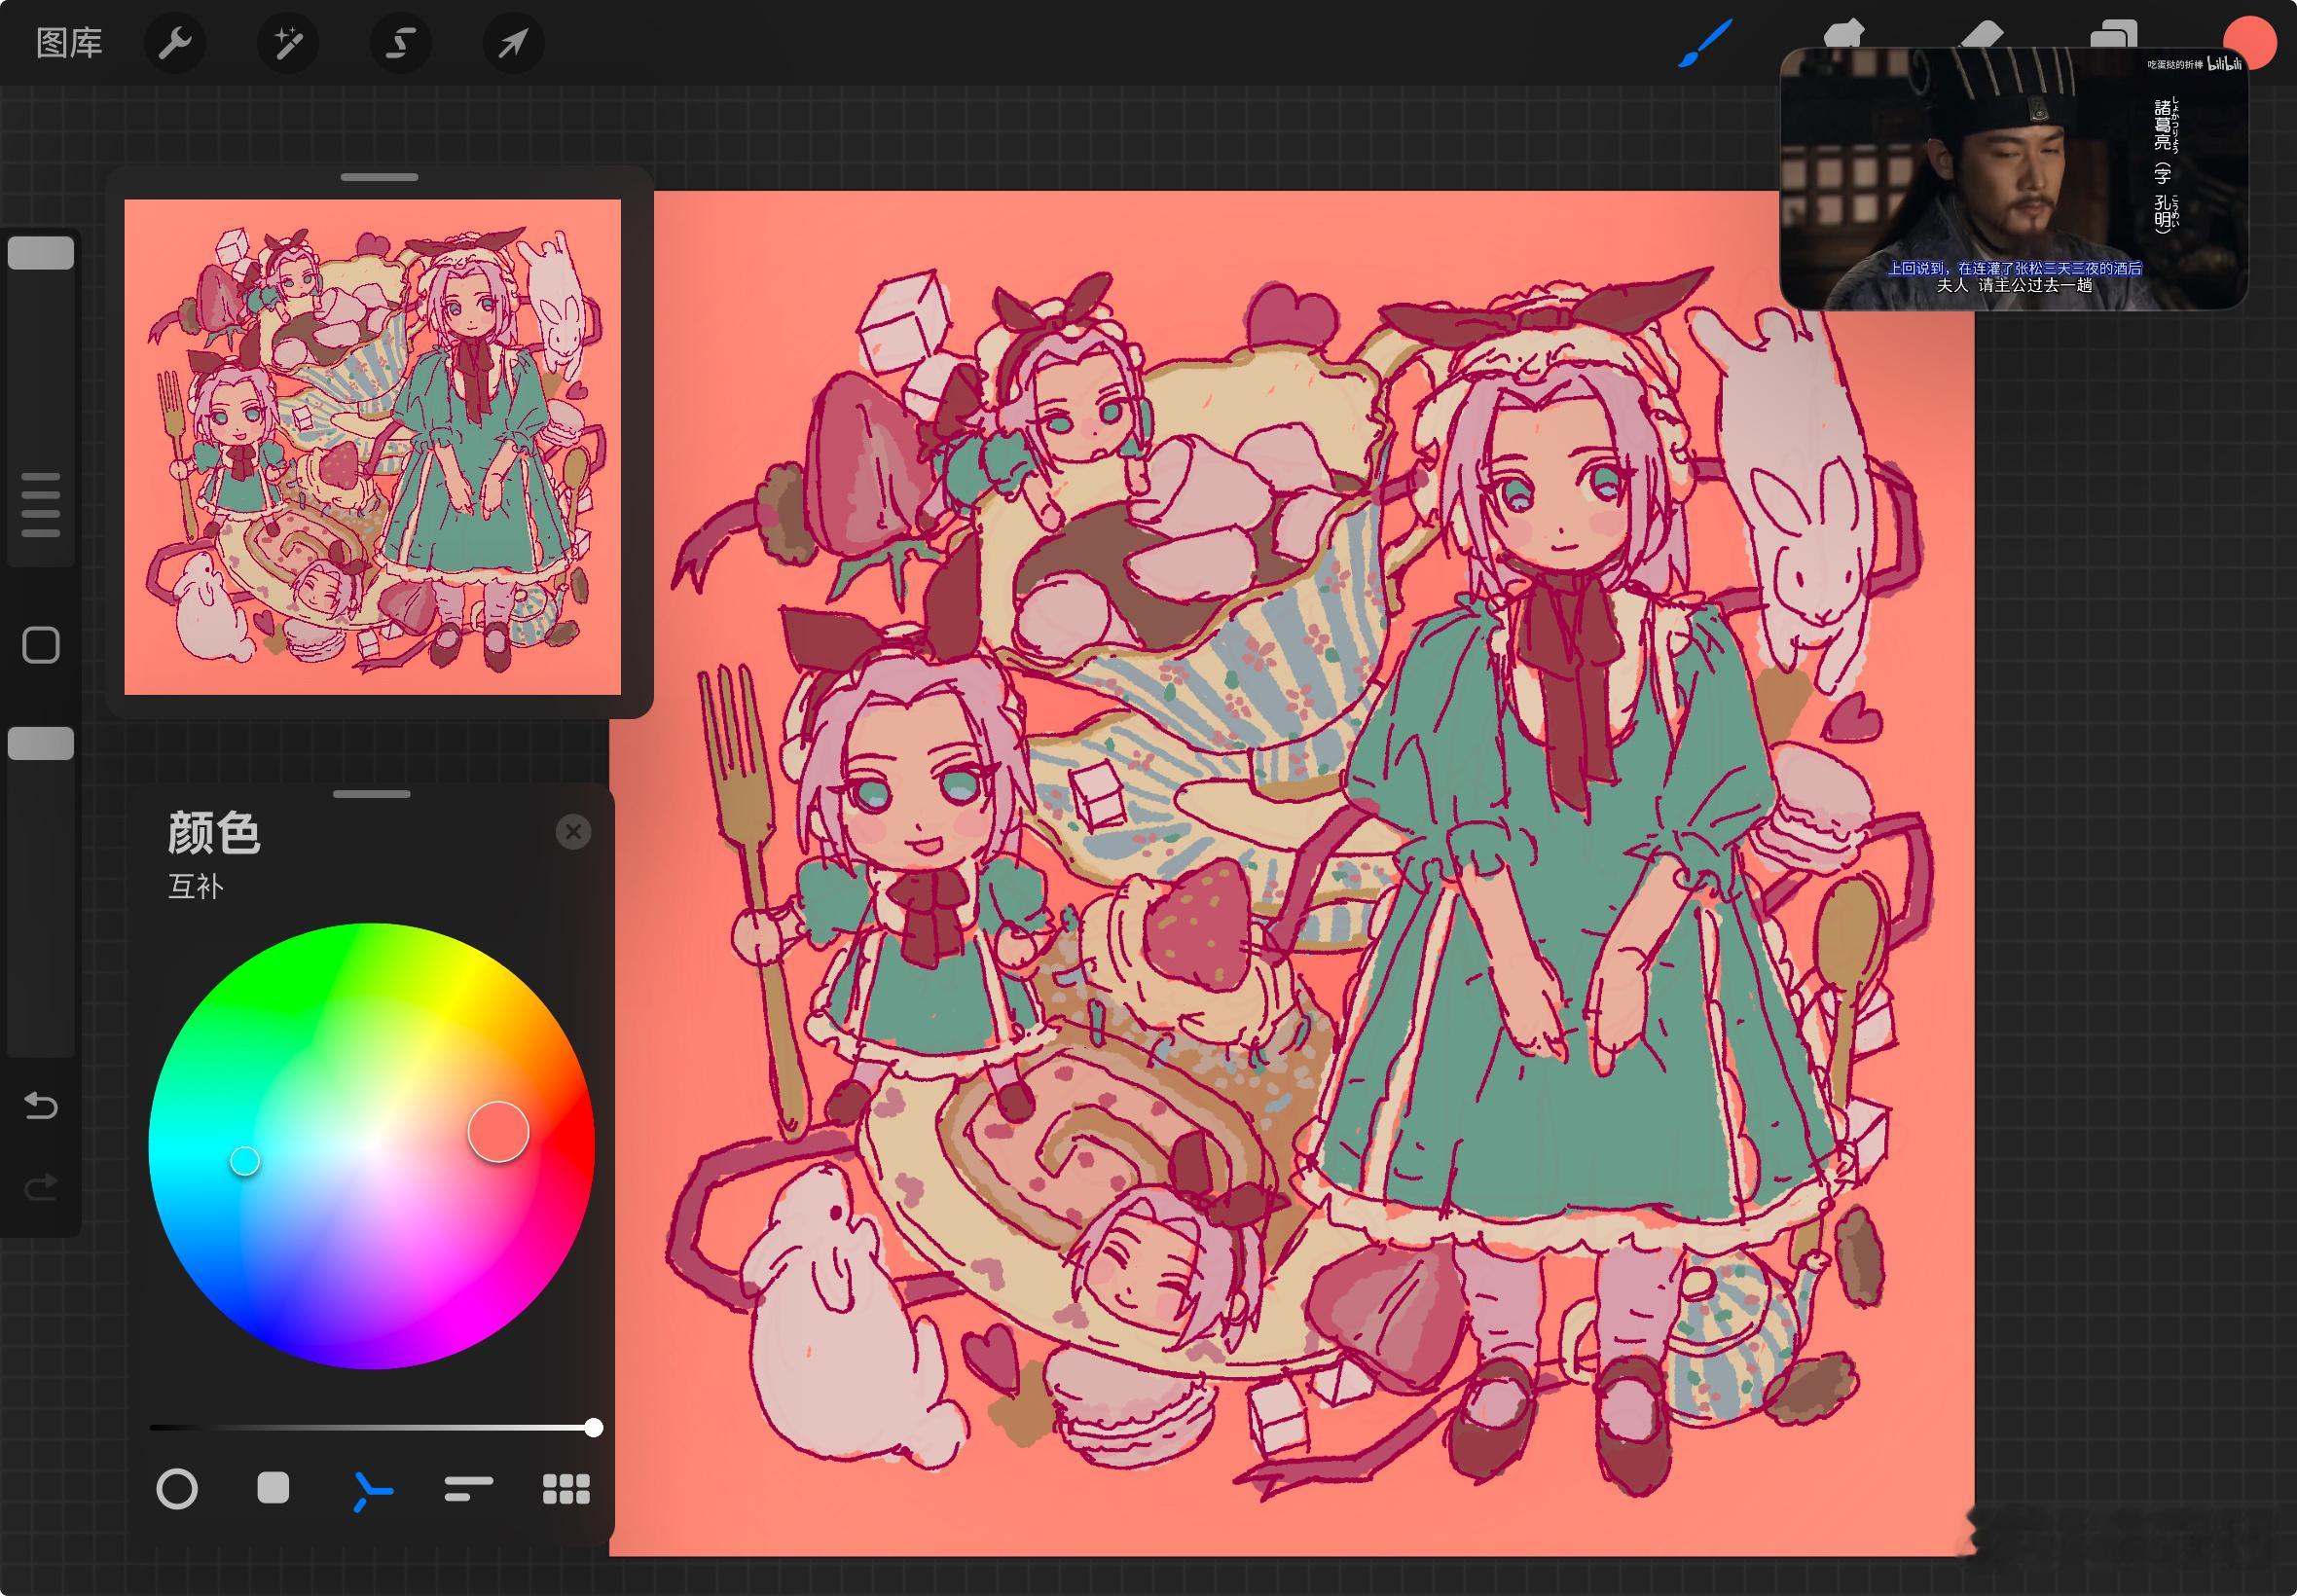Select the salmon primary color reticle

[x=498, y=1132]
